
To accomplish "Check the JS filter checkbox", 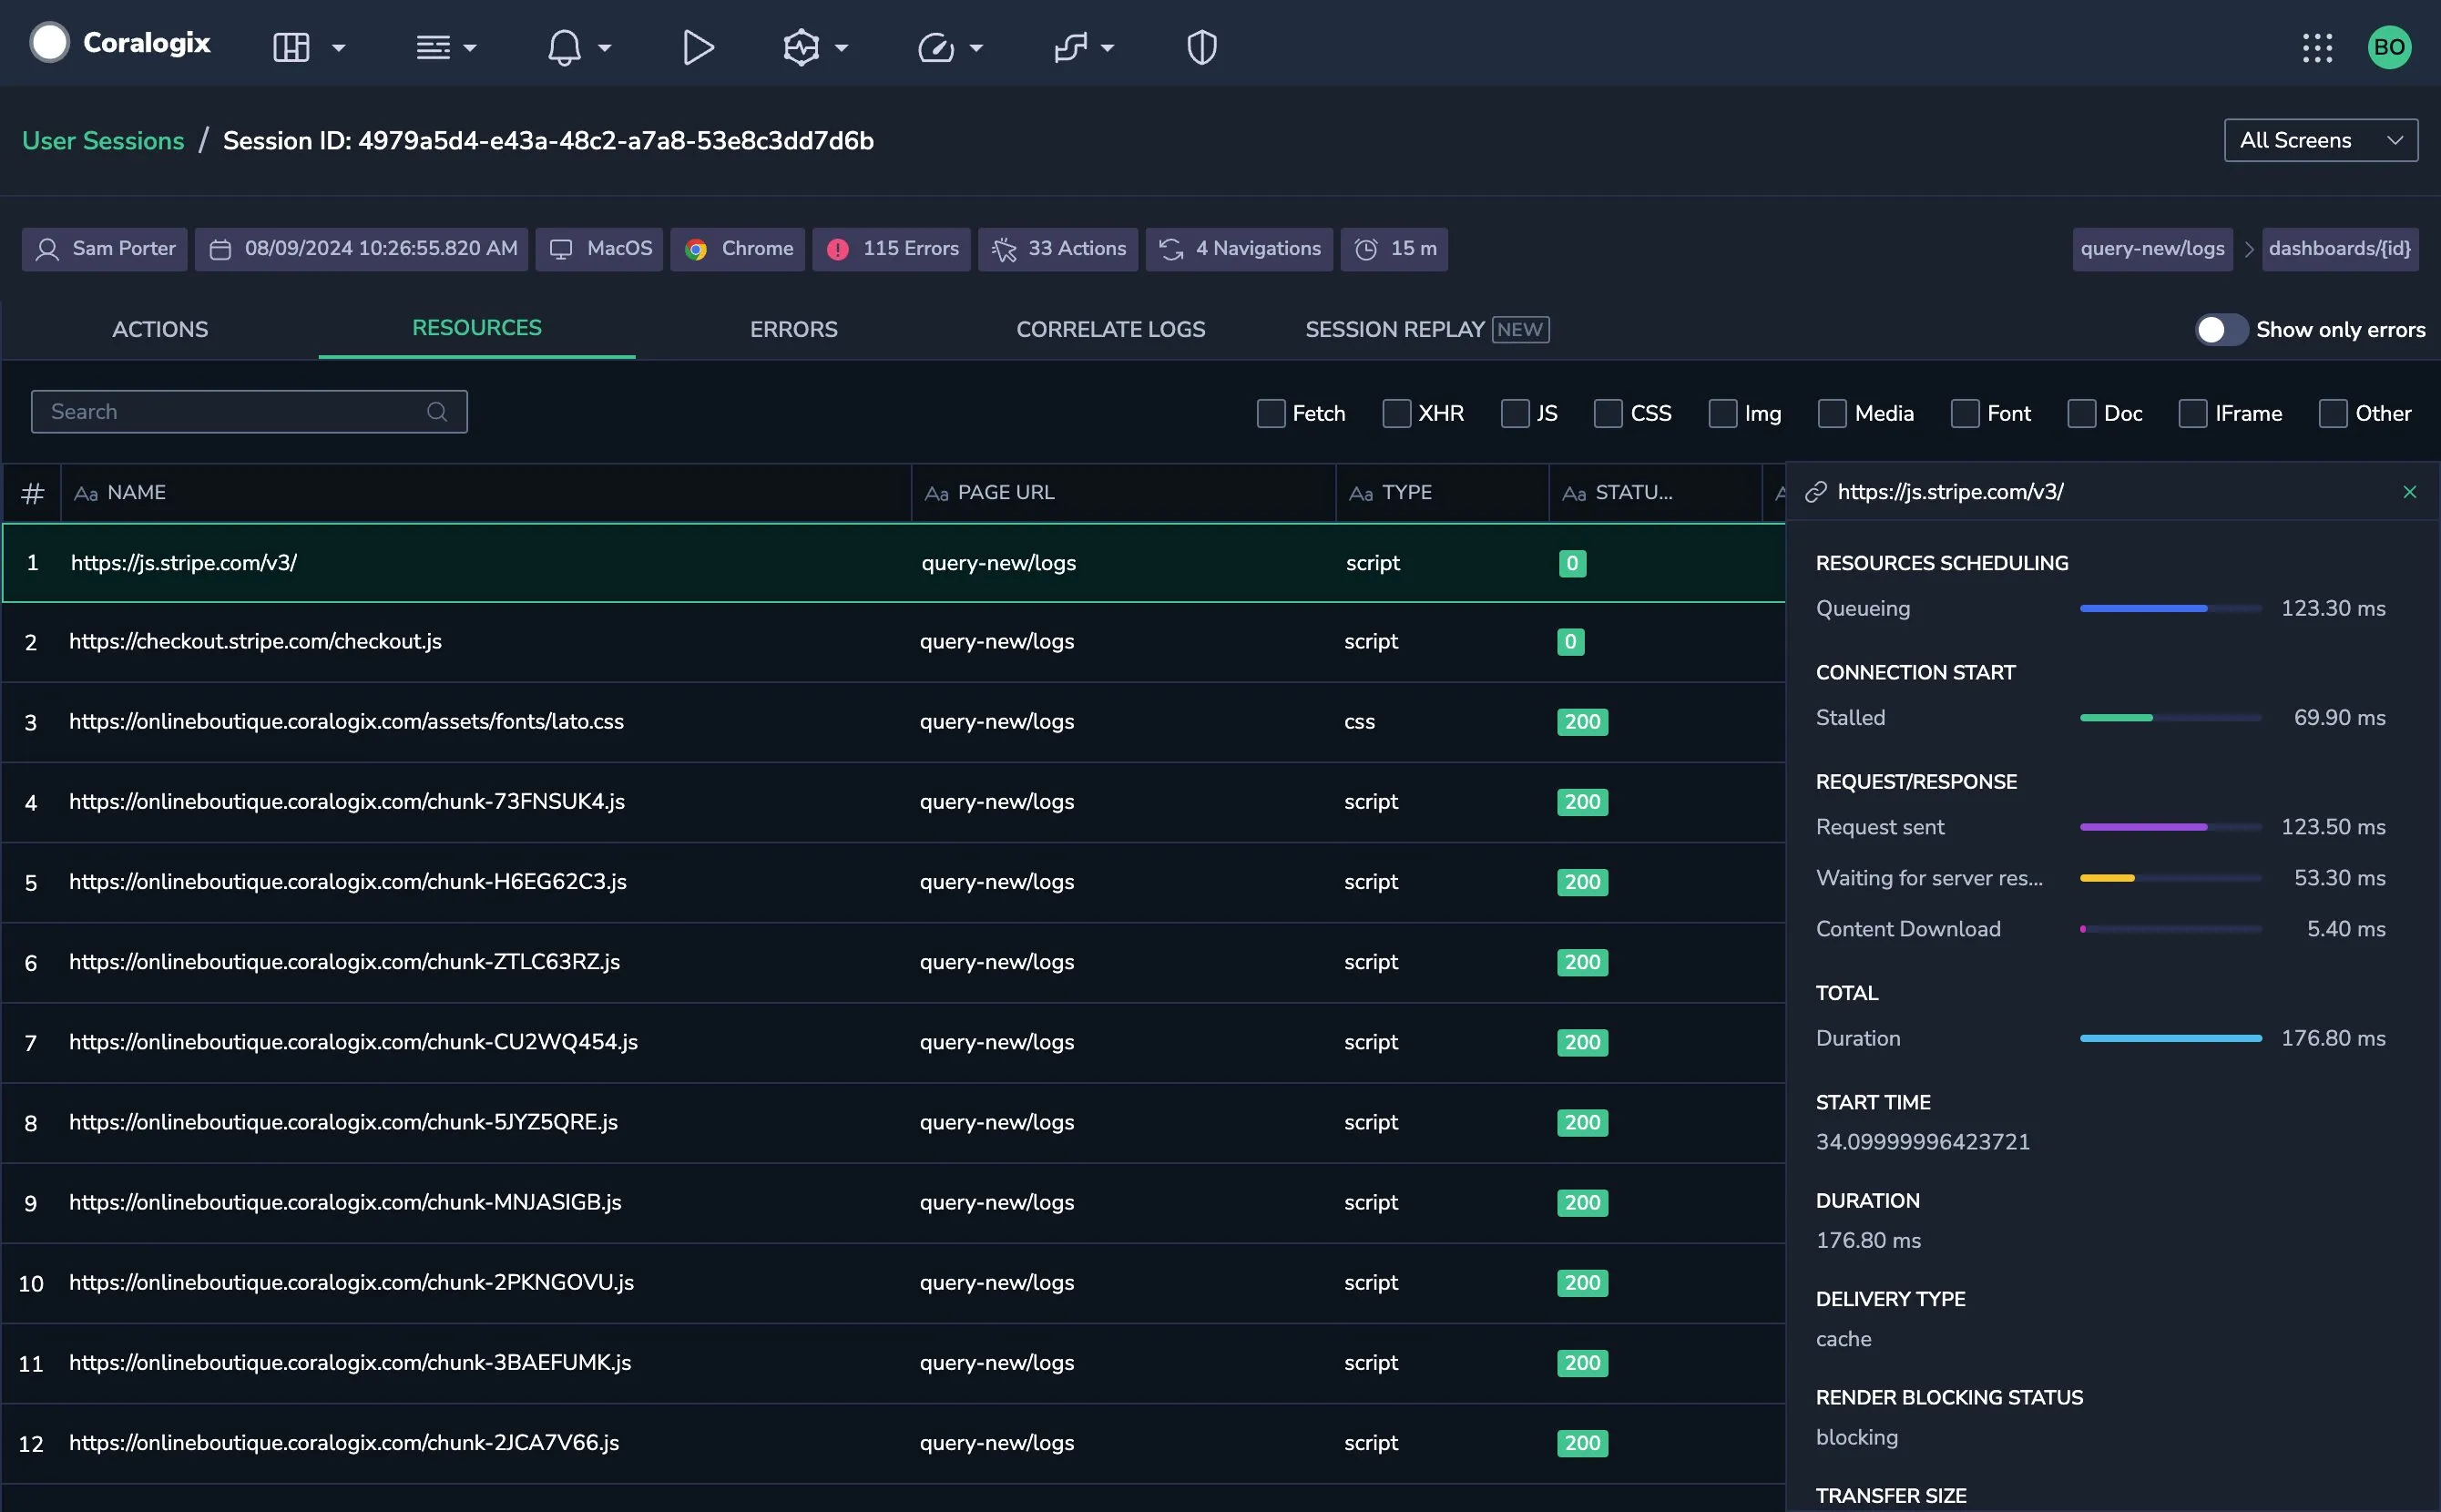I will click(x=1515, y=413).
